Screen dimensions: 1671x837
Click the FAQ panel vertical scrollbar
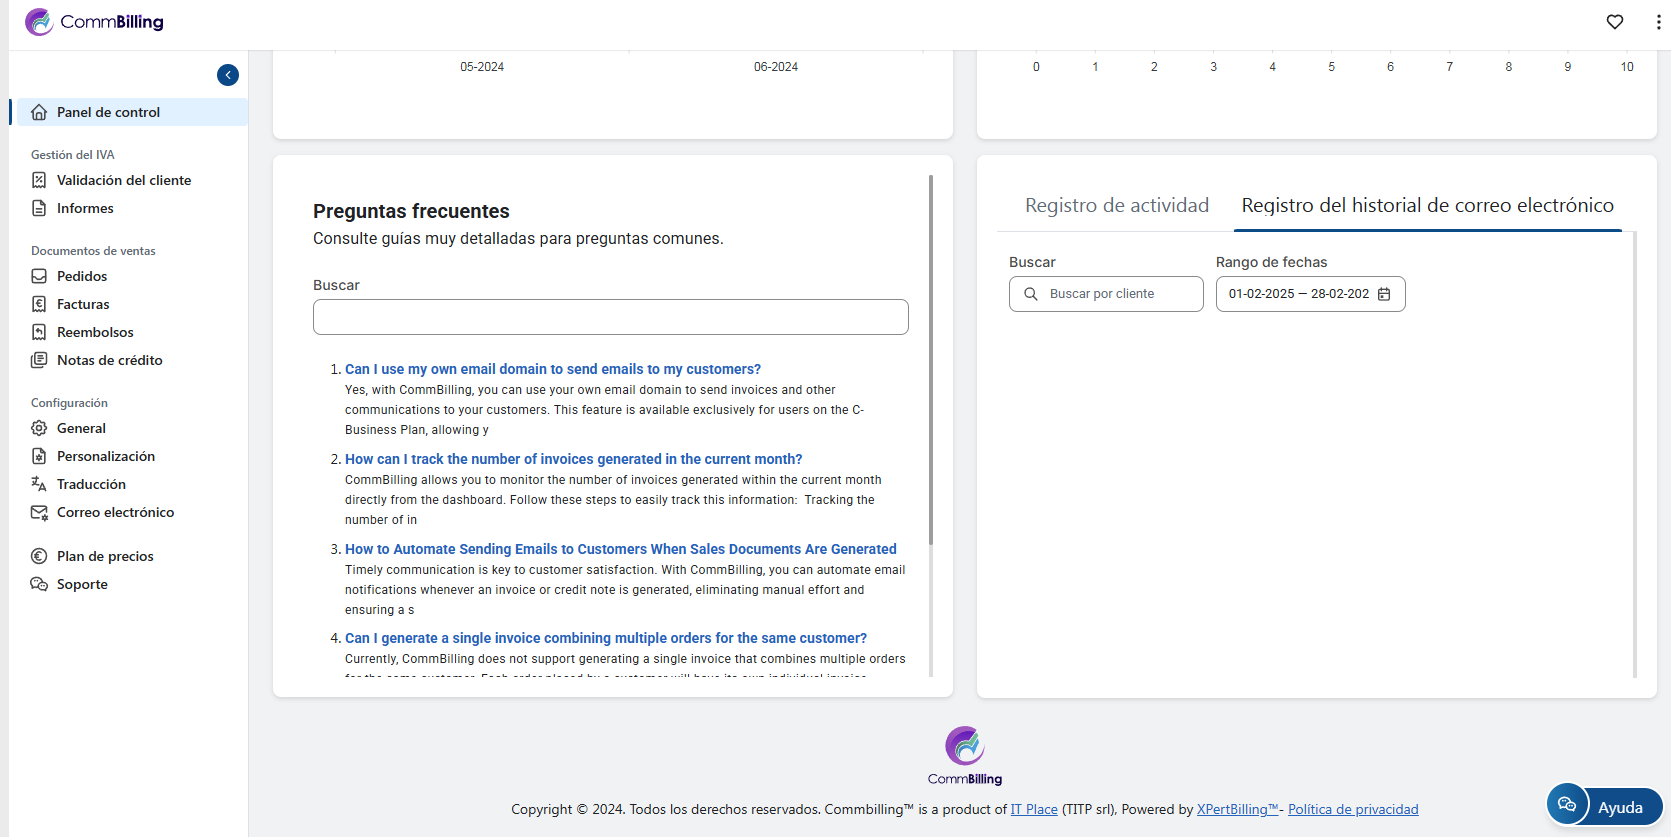[x=931, y=360]
